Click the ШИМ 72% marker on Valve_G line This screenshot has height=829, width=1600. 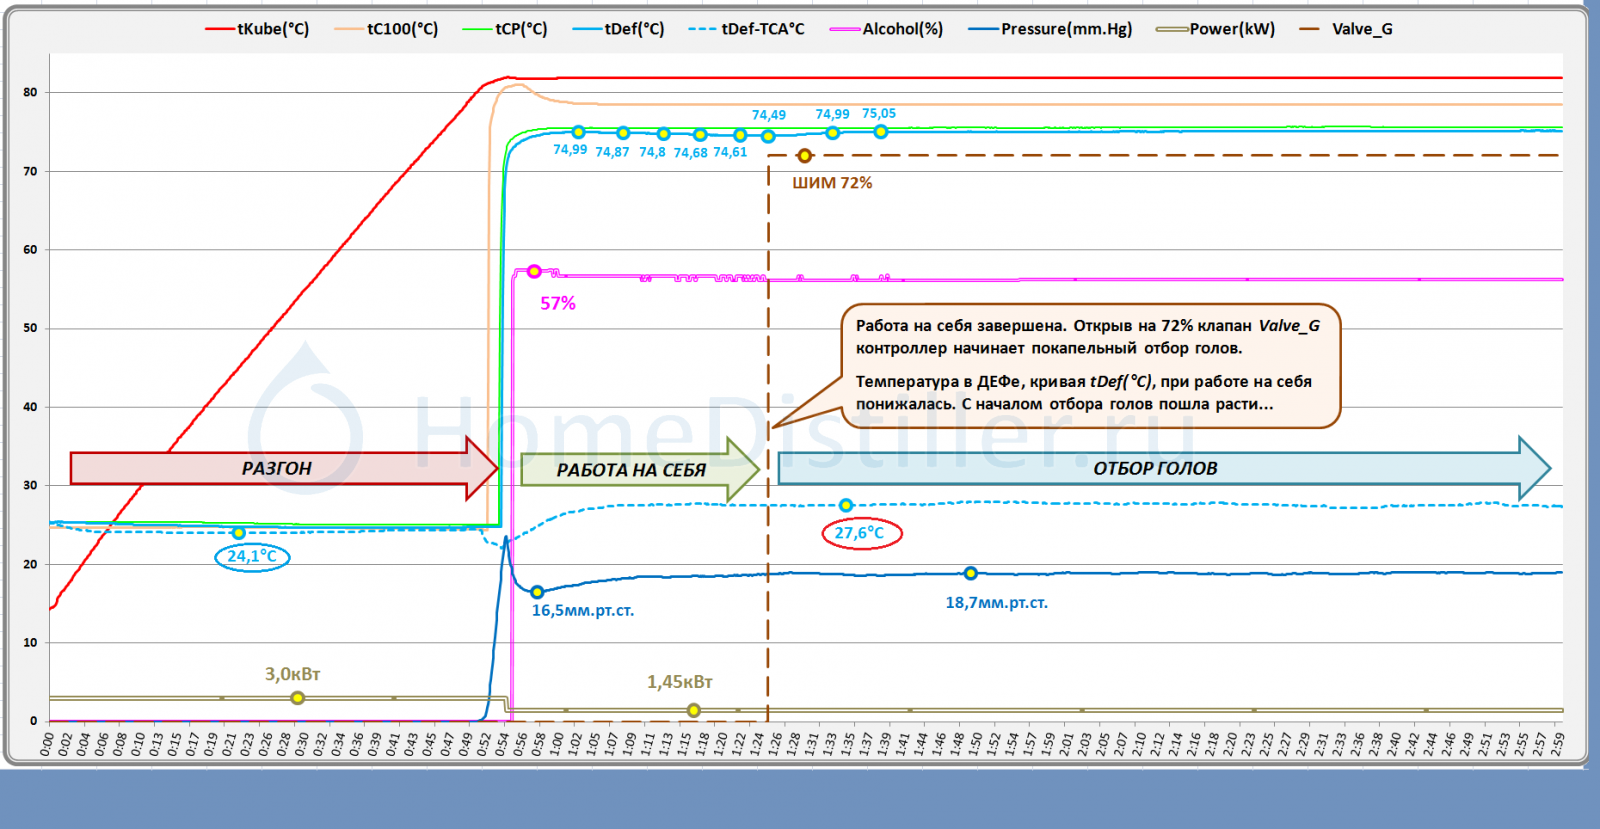pyautogui.click(x=804, y=156)
